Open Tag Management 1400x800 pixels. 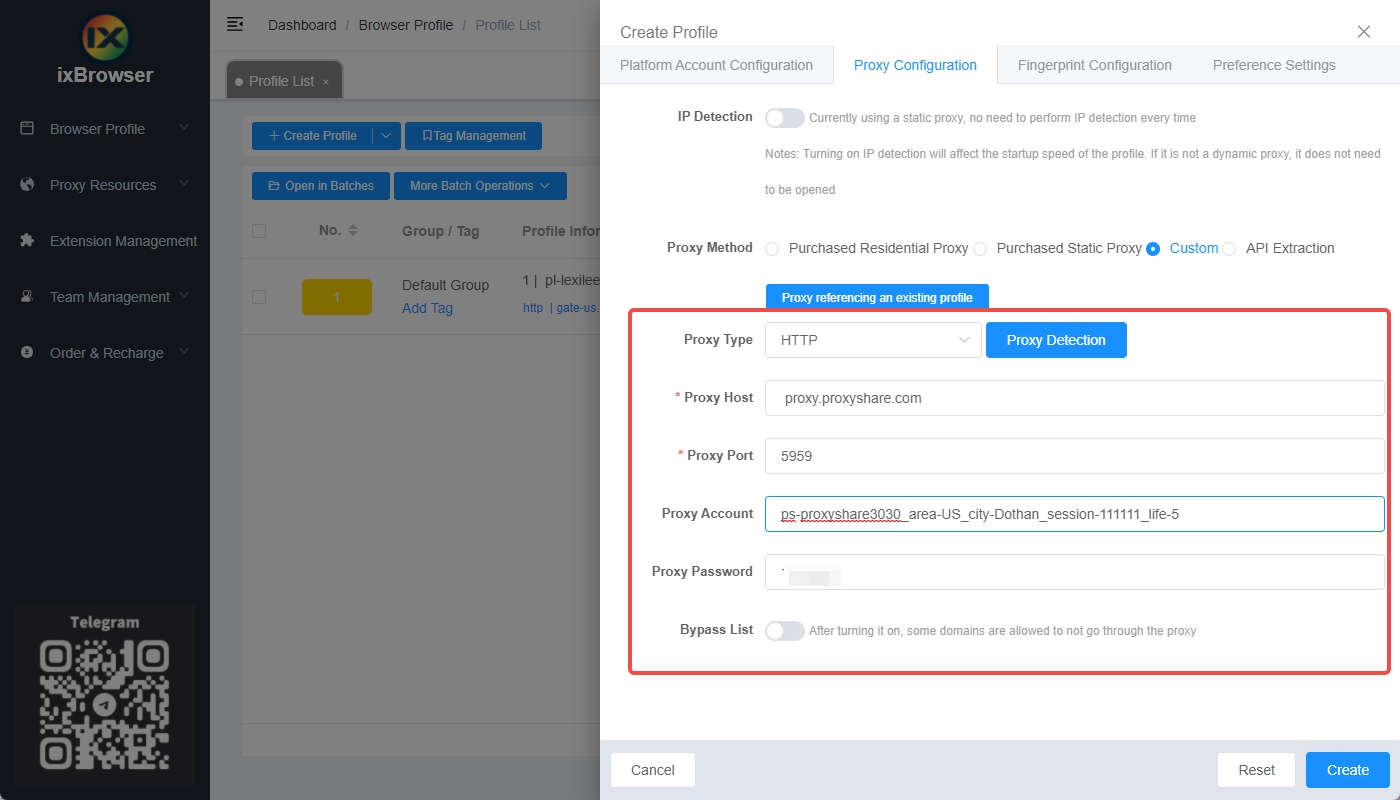coord(473,136)
